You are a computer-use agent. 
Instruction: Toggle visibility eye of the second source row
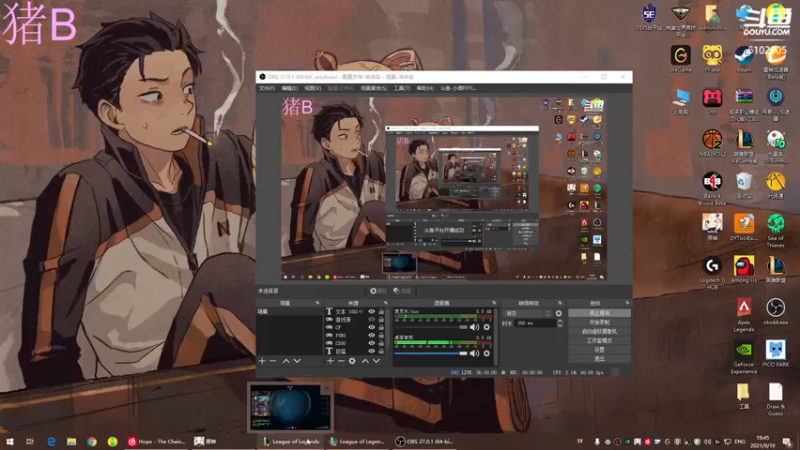(371, 319)
